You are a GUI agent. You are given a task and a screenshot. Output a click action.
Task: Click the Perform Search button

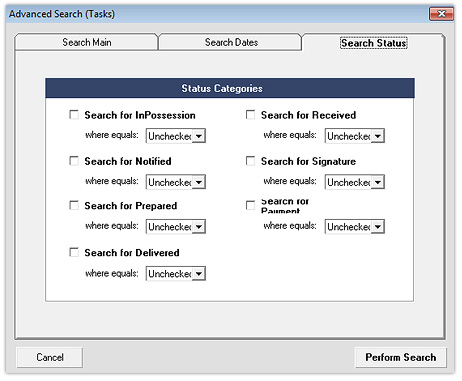coord(401,357)
